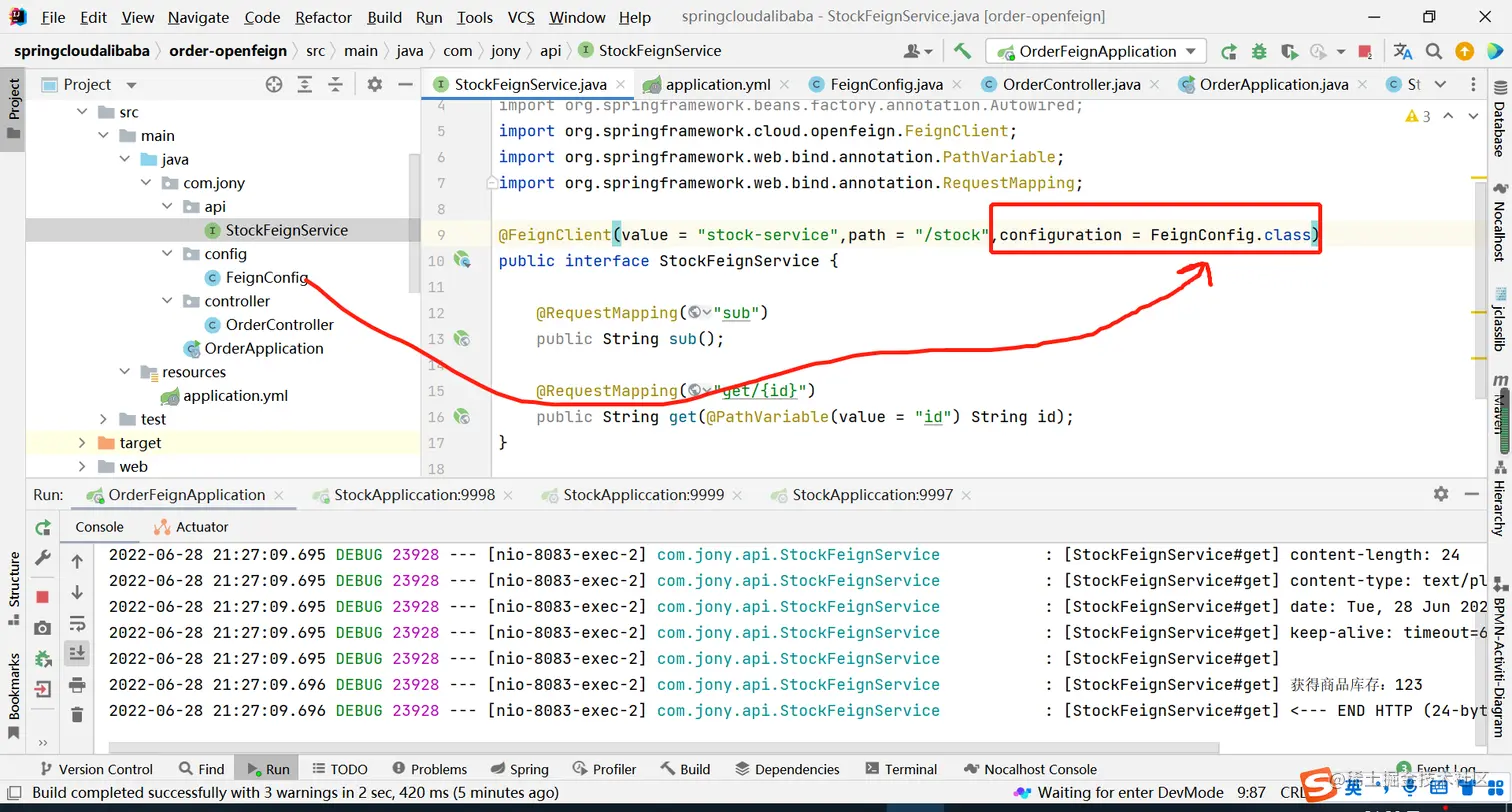Rerun app in Run panel sidebar

point(42,527)
